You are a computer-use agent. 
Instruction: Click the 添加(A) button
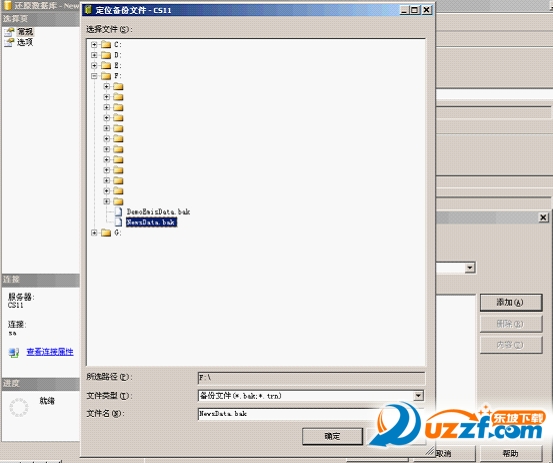[510, 303]
